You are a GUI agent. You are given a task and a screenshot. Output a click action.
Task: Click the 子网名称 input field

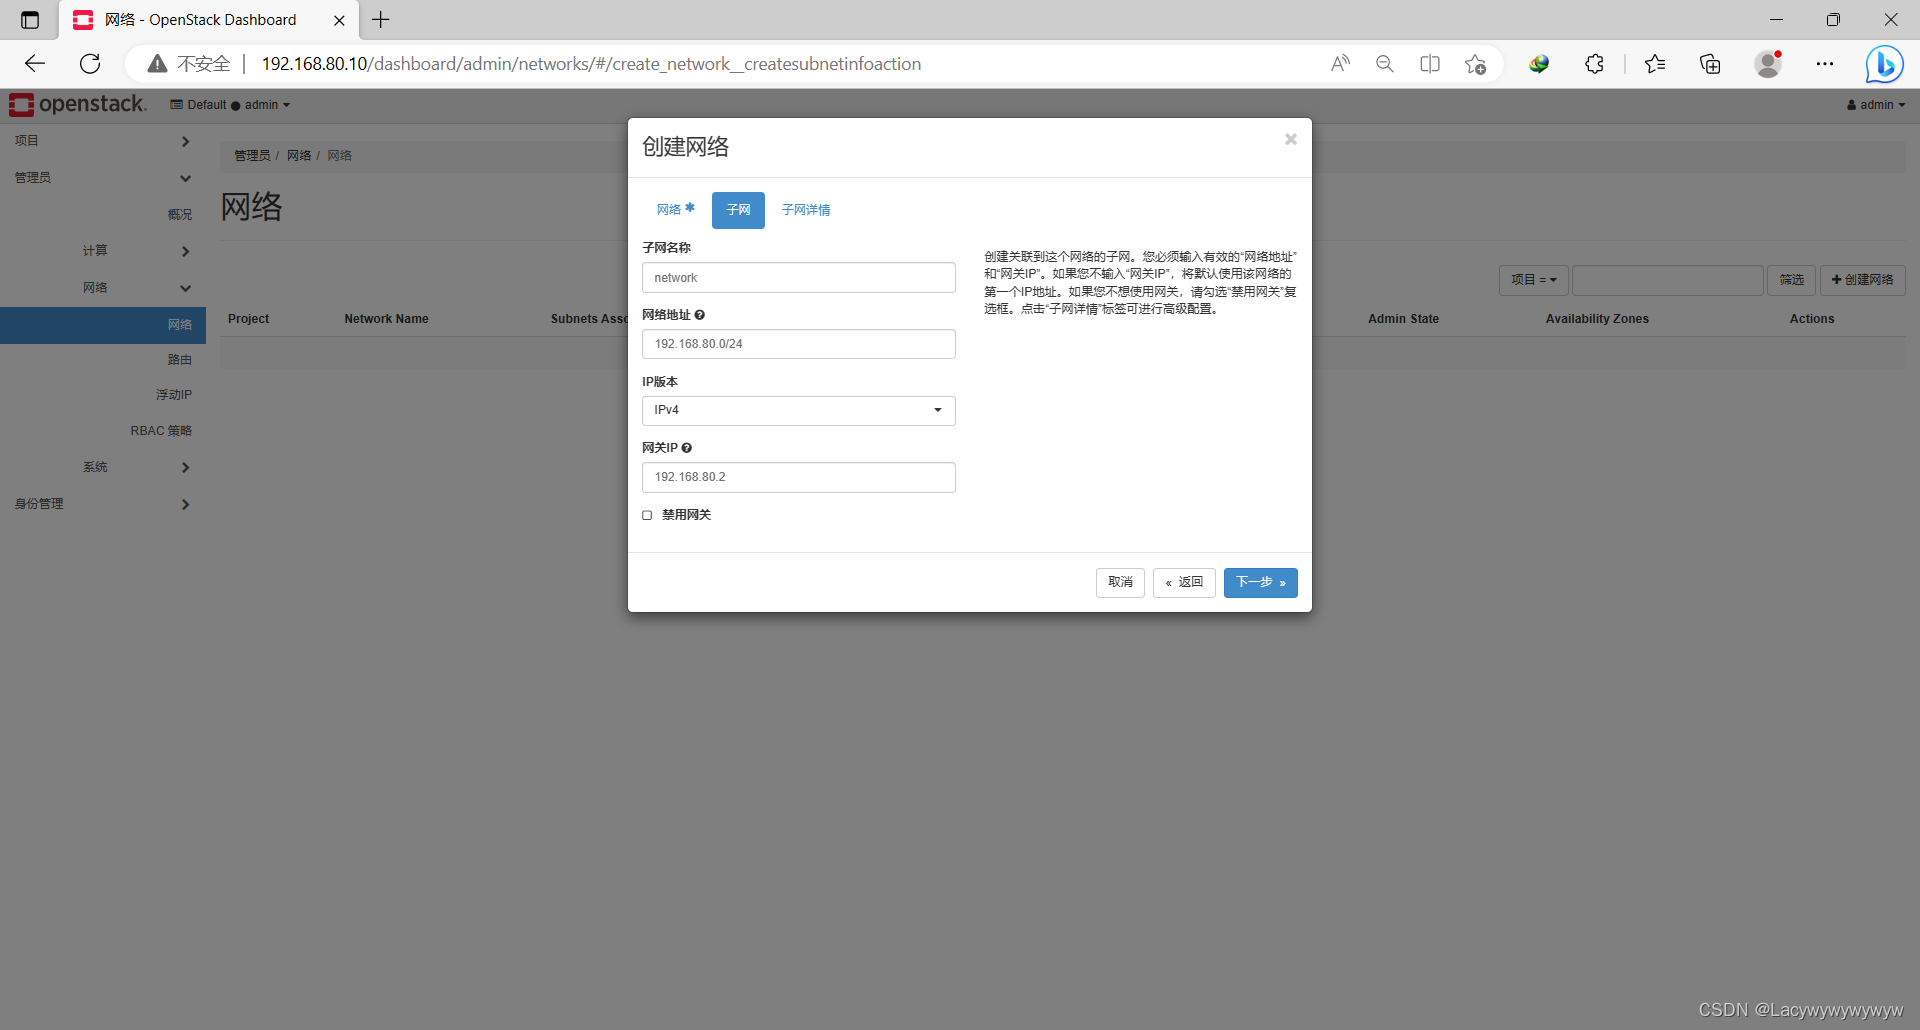tap(798, 277)
